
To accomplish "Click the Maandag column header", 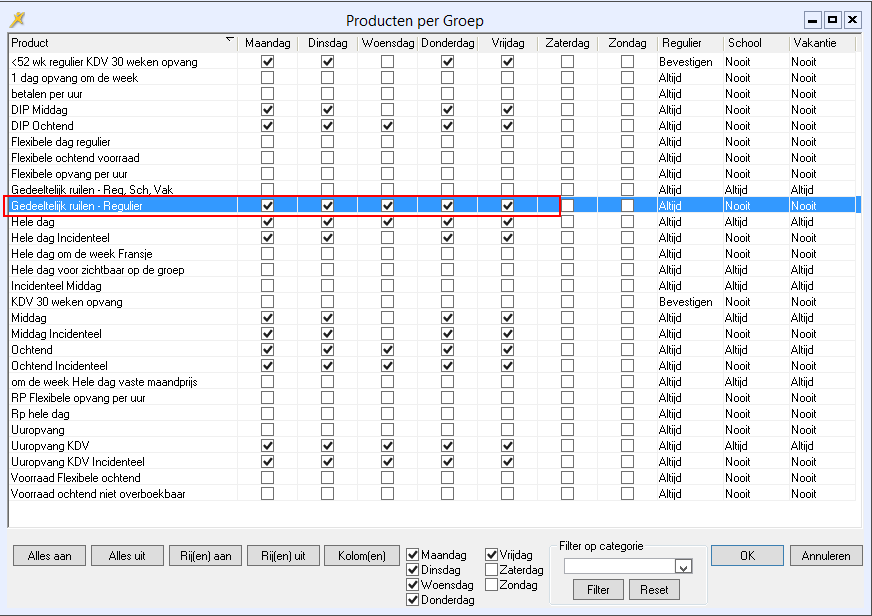I will (x=267, y=43).
